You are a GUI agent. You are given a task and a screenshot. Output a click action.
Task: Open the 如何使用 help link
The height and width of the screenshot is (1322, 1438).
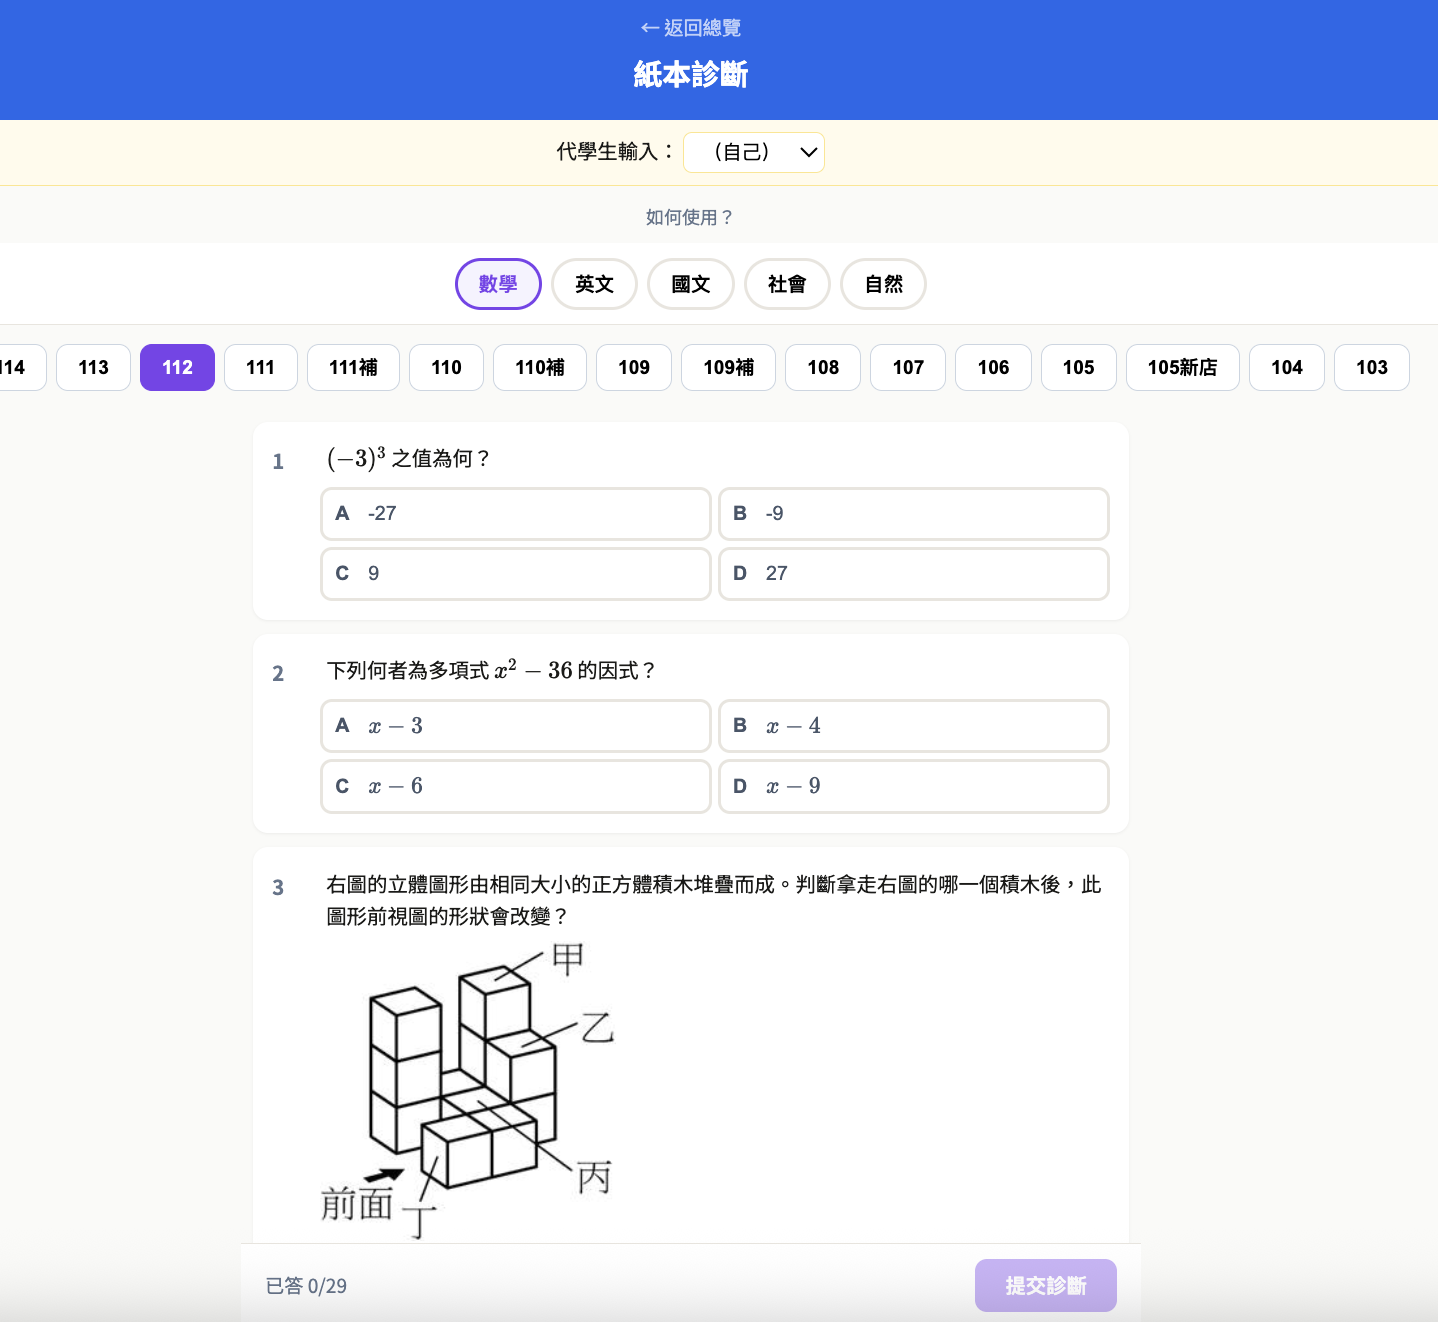tap(690, 216)
